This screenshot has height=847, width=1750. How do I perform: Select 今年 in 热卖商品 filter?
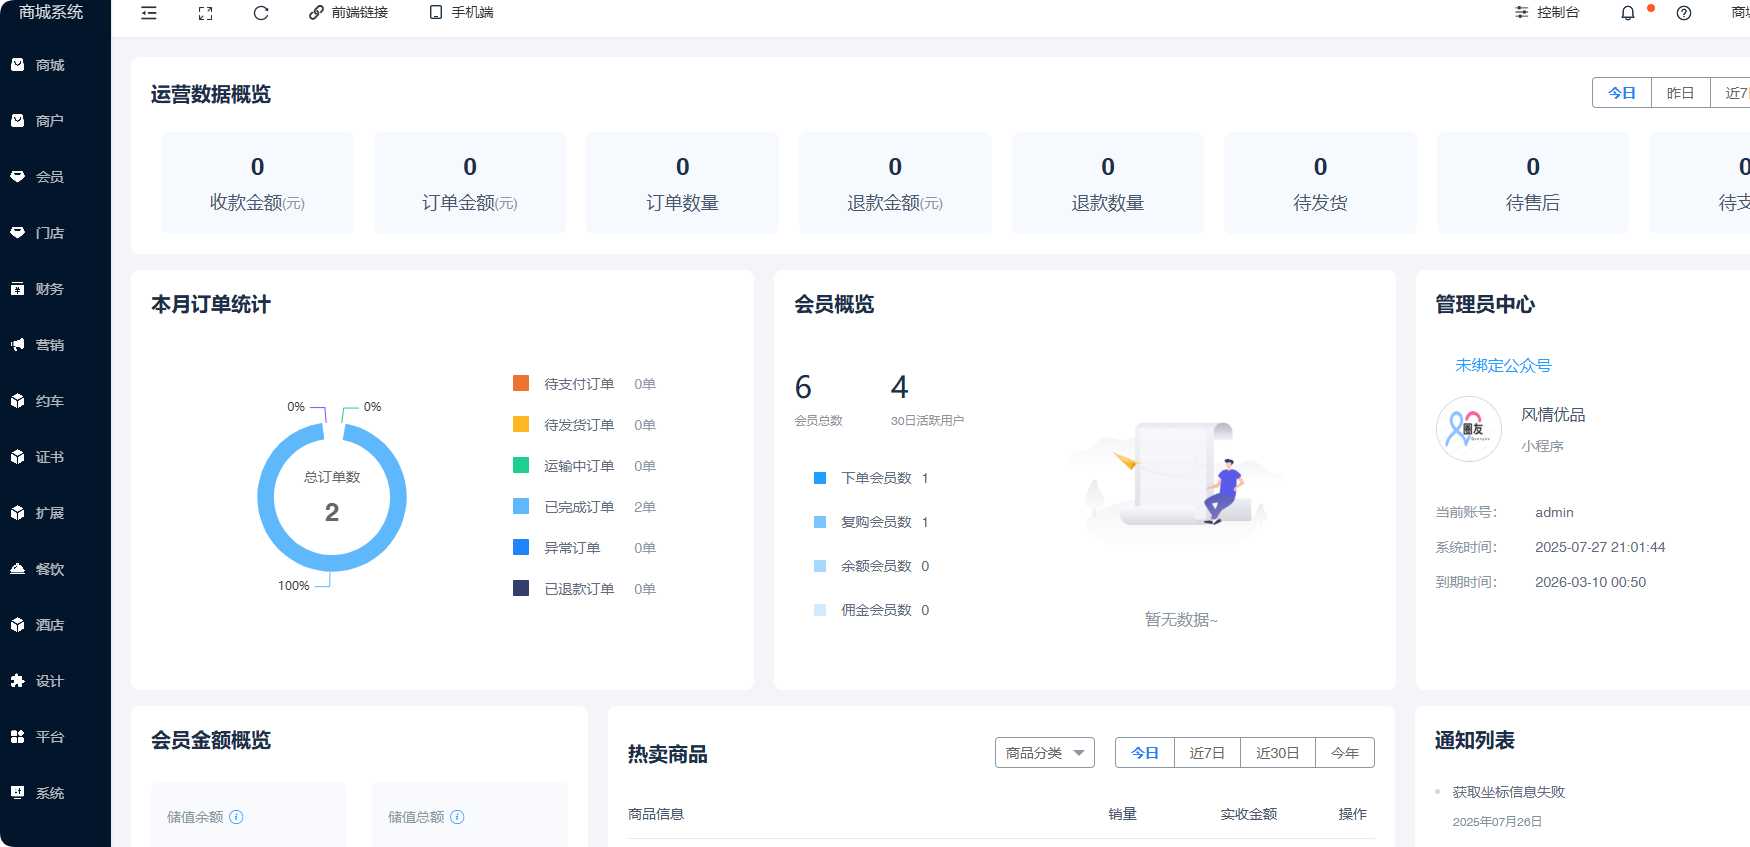pyautogui.click(x=1345, y=753)
